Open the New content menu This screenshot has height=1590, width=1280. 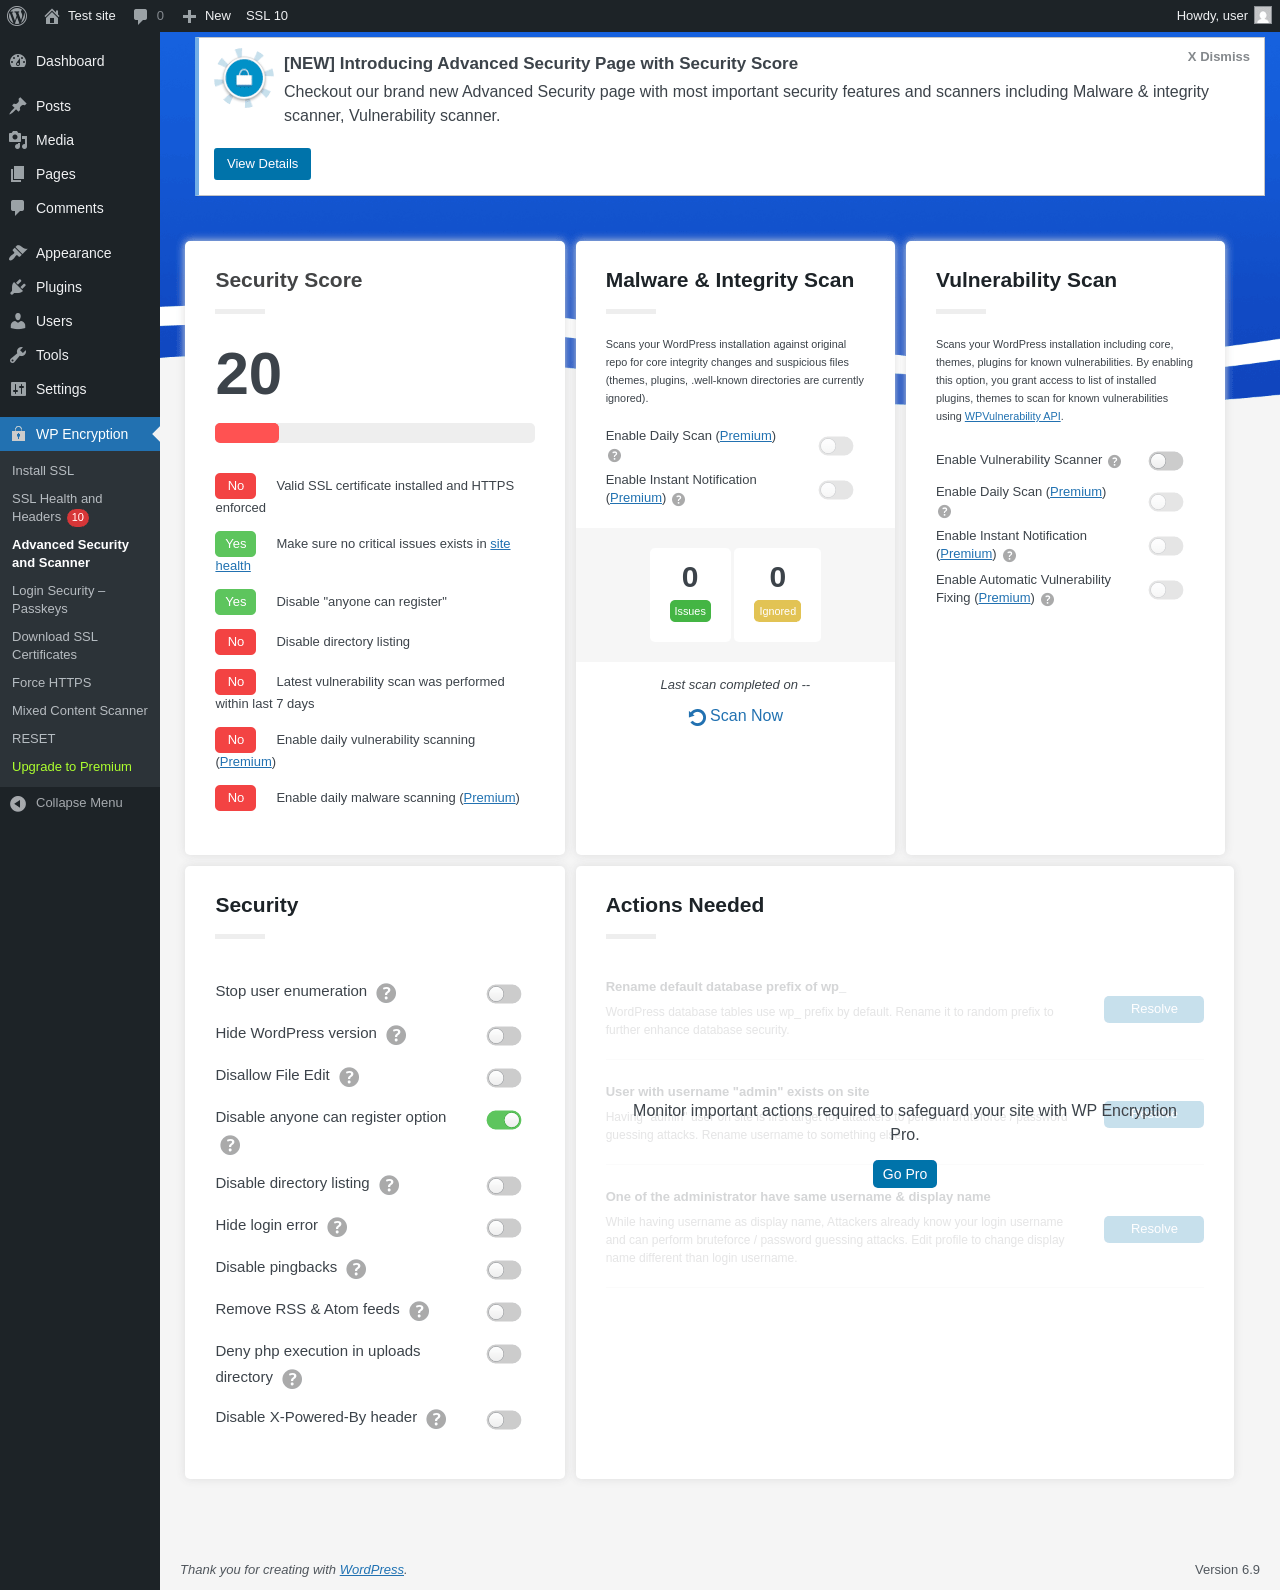(207, 16)
